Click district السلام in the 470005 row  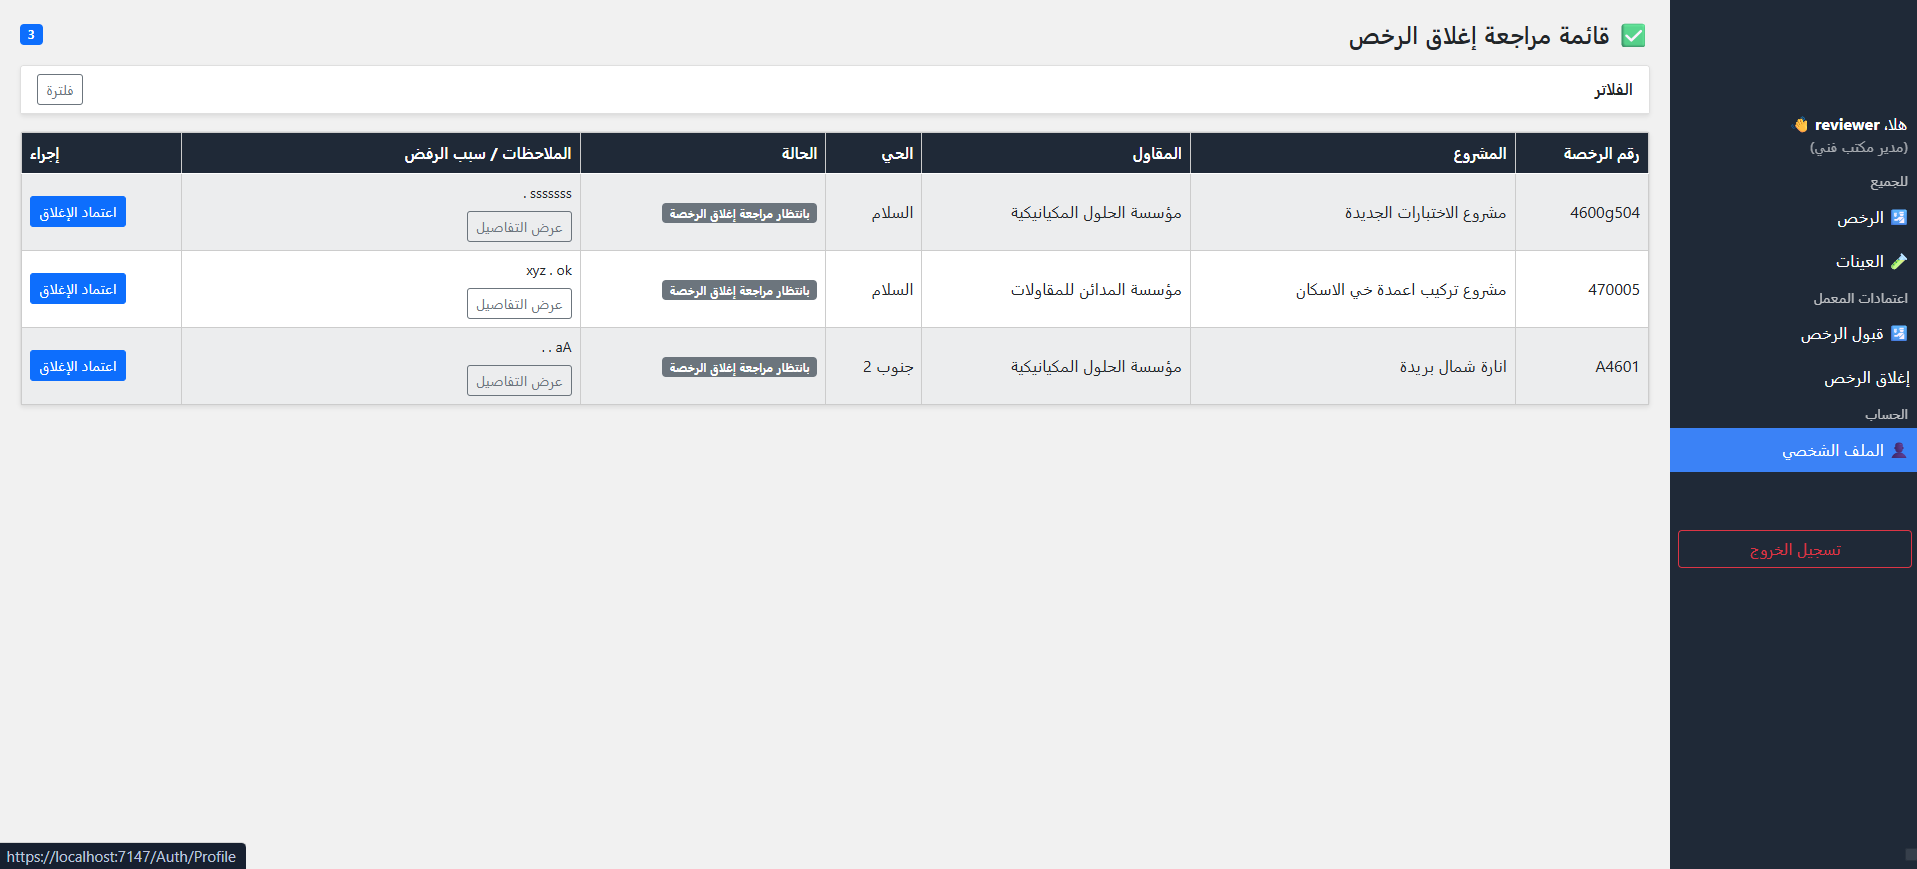[x=892, y=290]
